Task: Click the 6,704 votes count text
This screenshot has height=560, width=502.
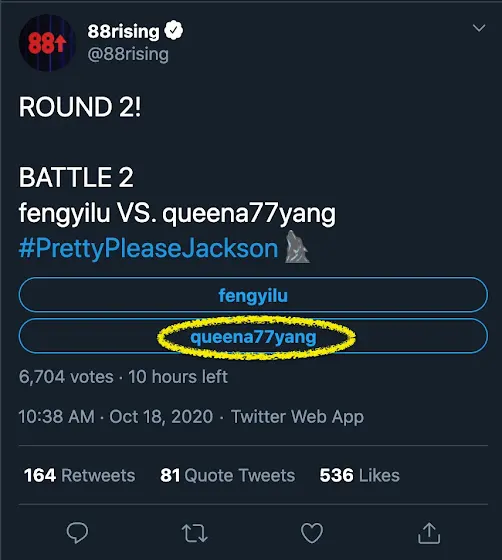Action: (66, 377)
